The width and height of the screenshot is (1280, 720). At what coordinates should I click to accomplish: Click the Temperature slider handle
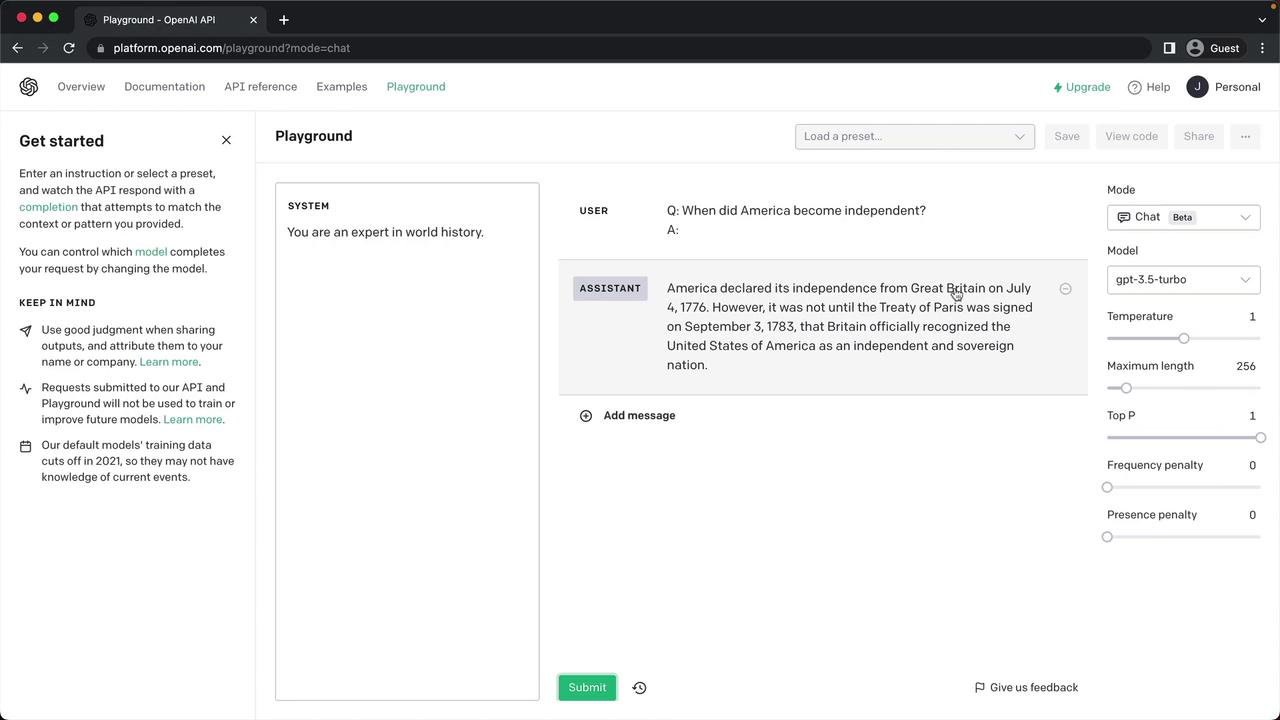click(x=1184, y=339)
